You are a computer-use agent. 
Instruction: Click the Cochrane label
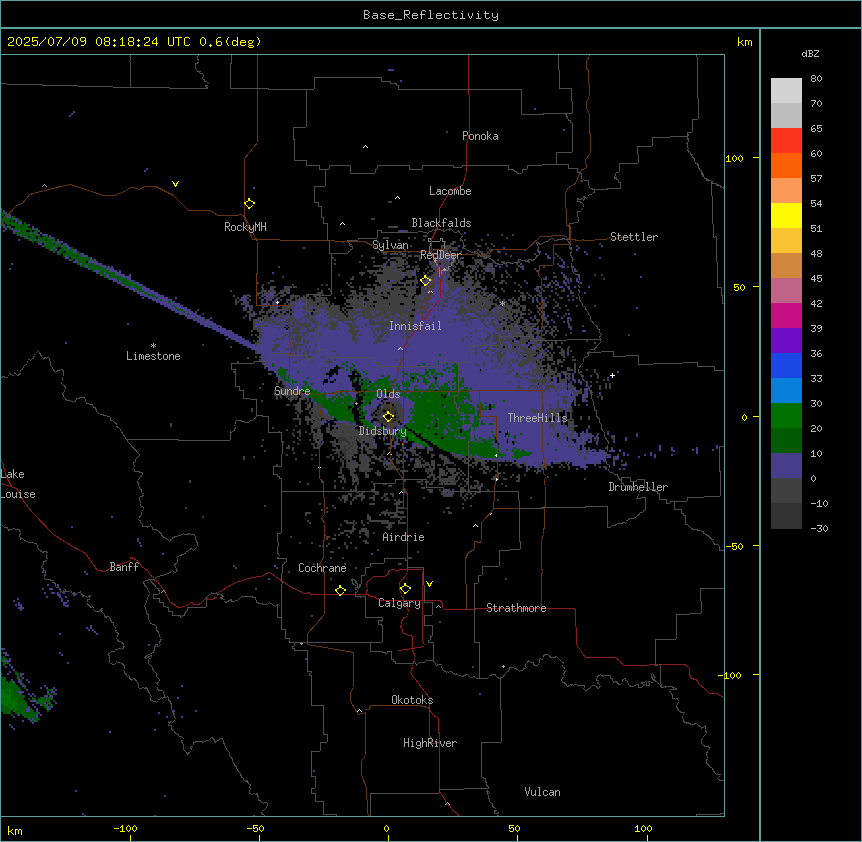[322, 568]
